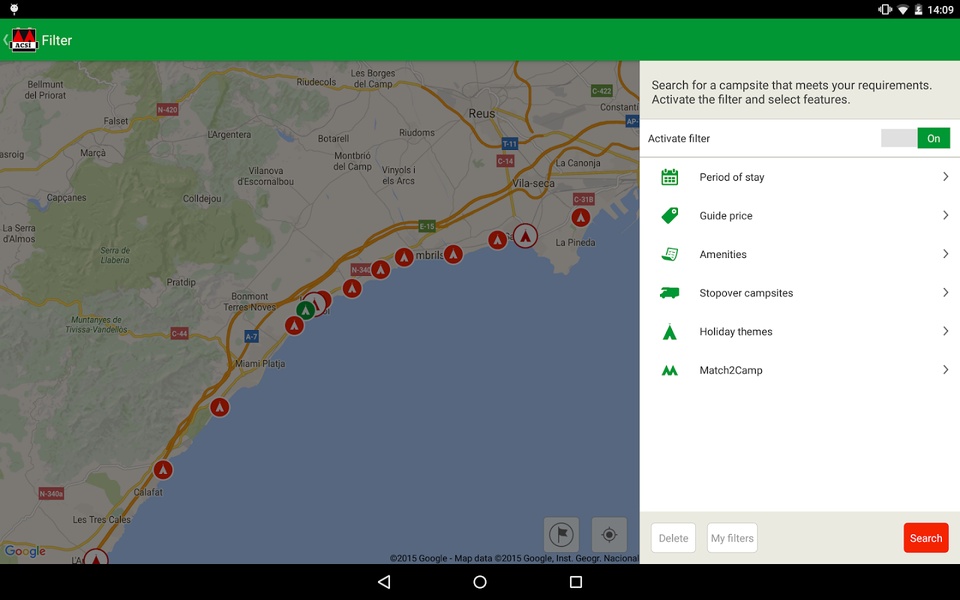Screen dimensions: 960x600
Task: Tap the Android back navigation button
Action: (x=384, y=582)
